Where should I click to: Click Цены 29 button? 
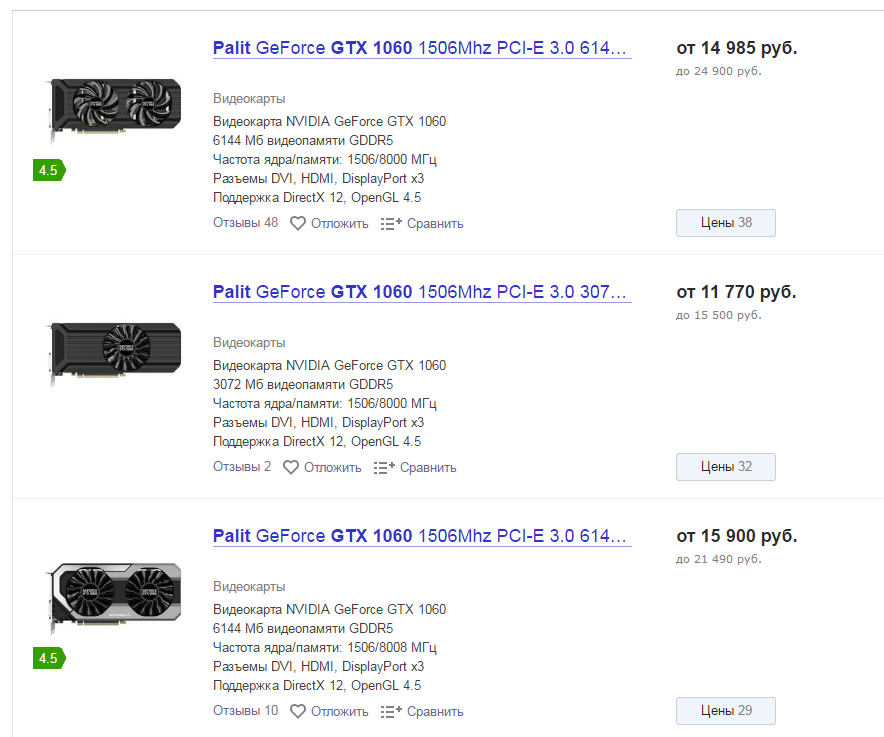tap(726, 710)
